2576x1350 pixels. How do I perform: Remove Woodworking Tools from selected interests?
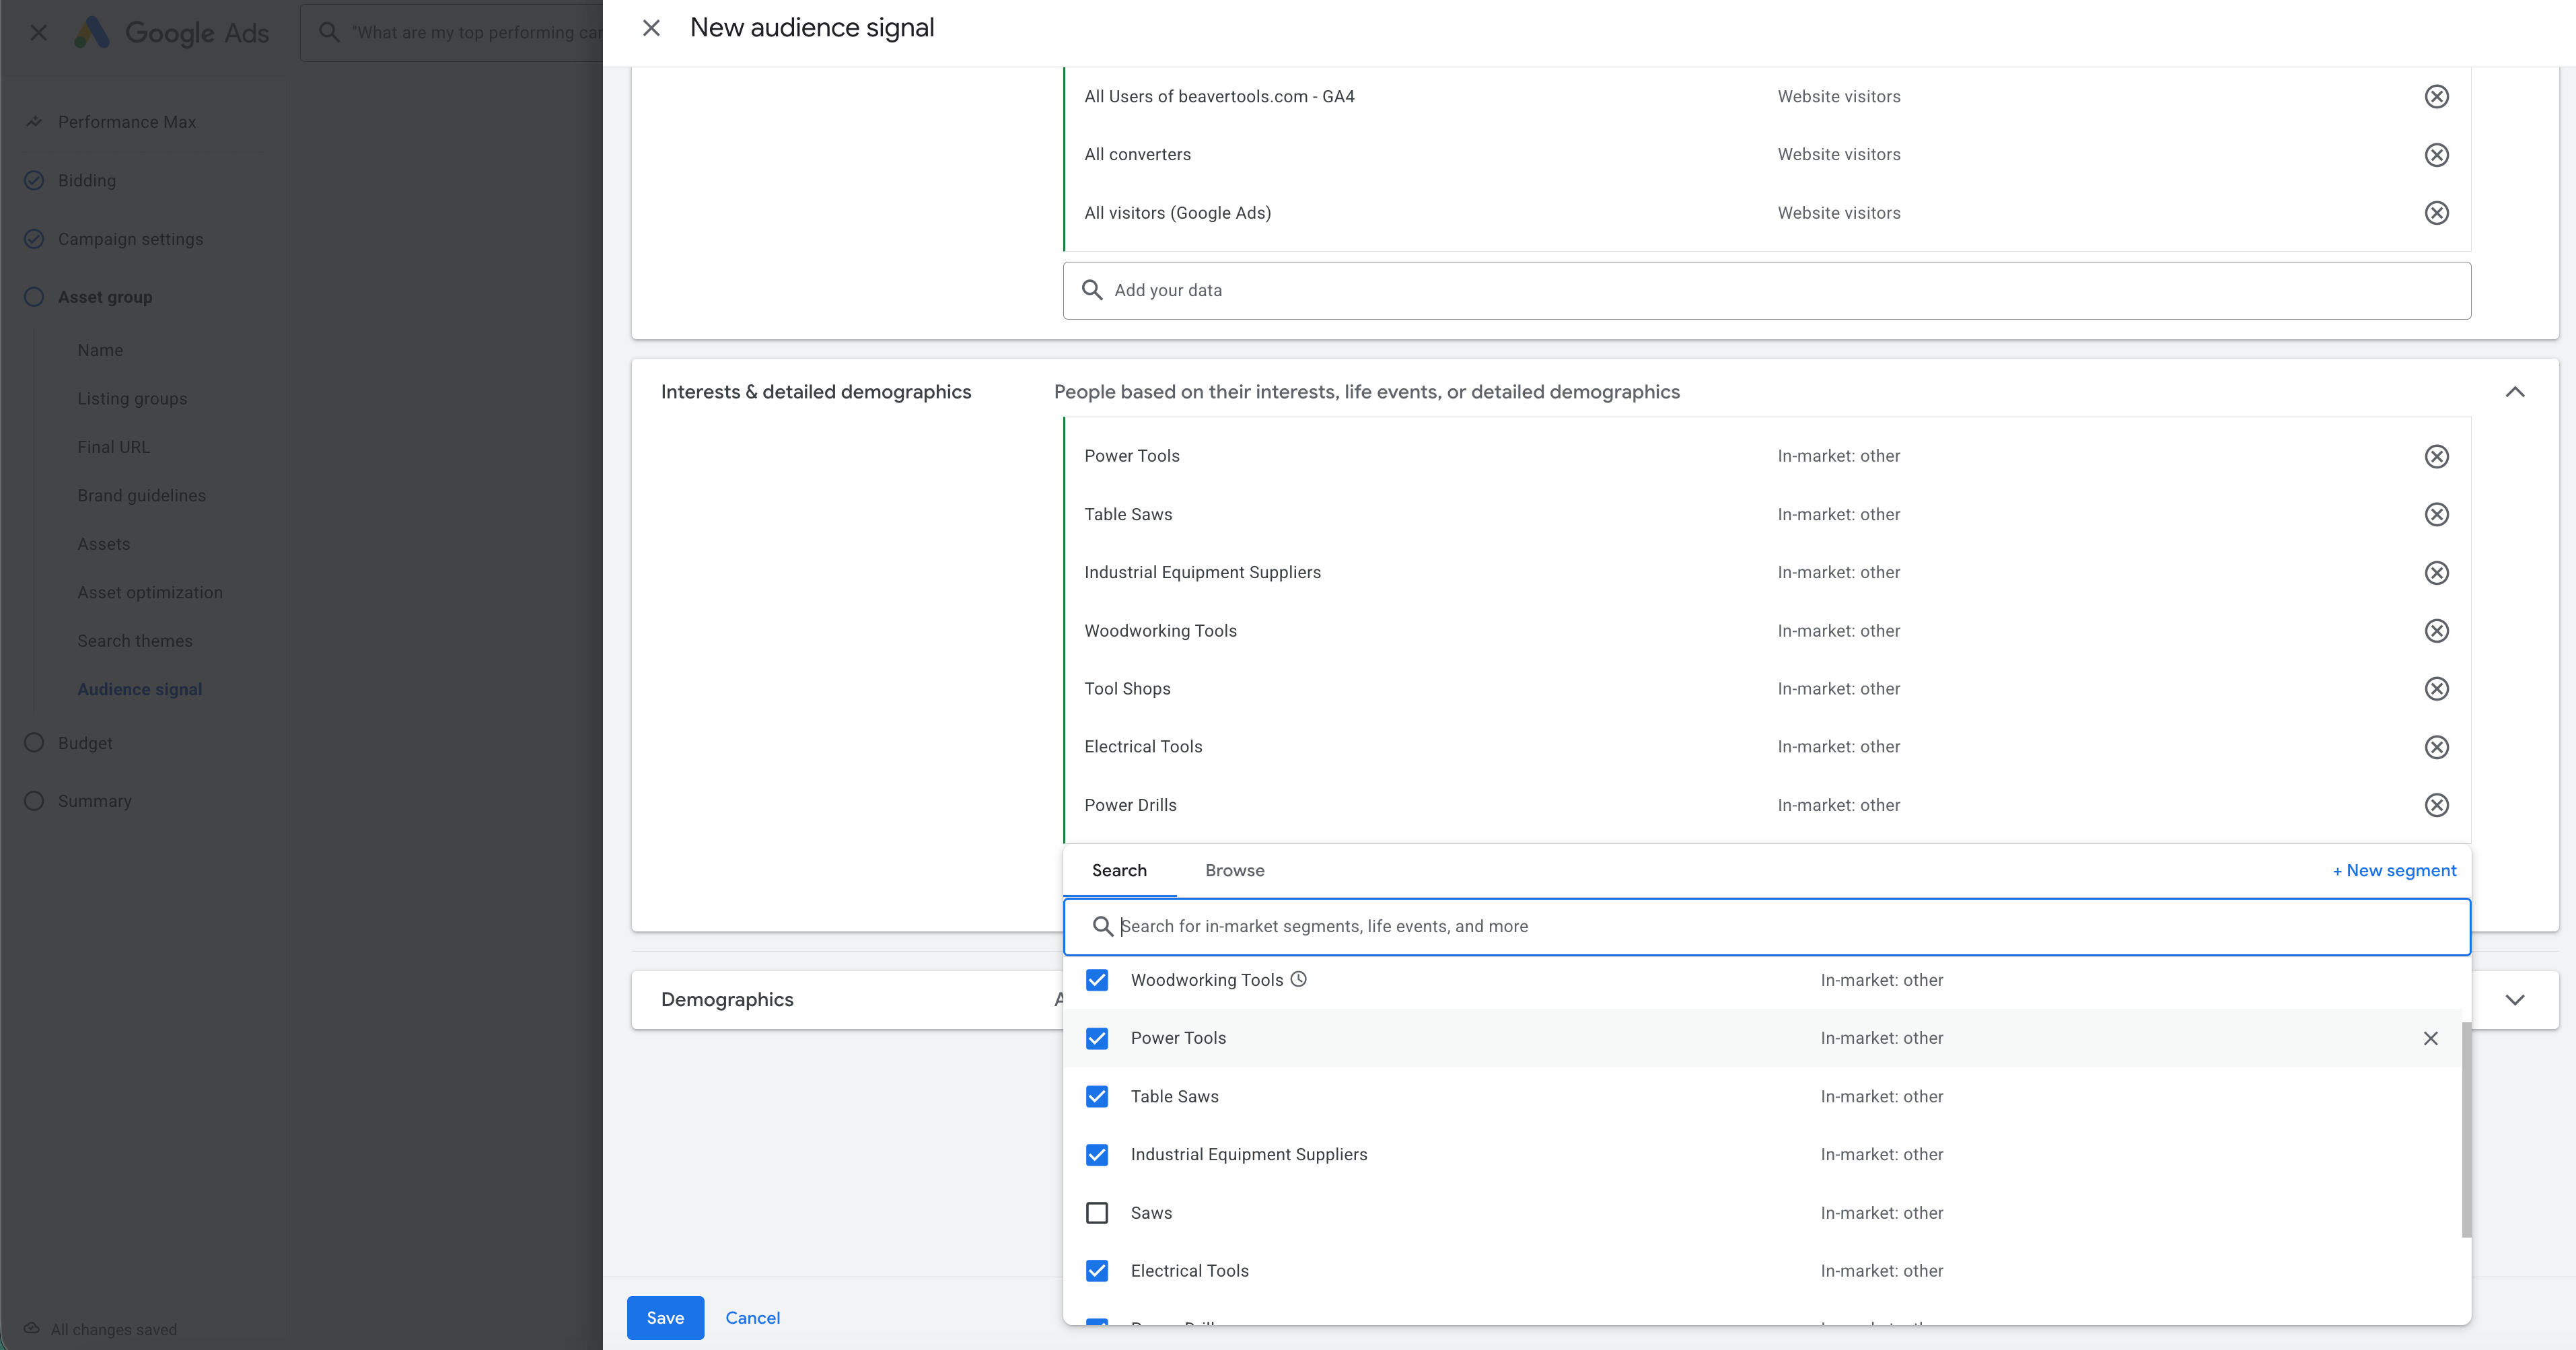pos(2437,631)
